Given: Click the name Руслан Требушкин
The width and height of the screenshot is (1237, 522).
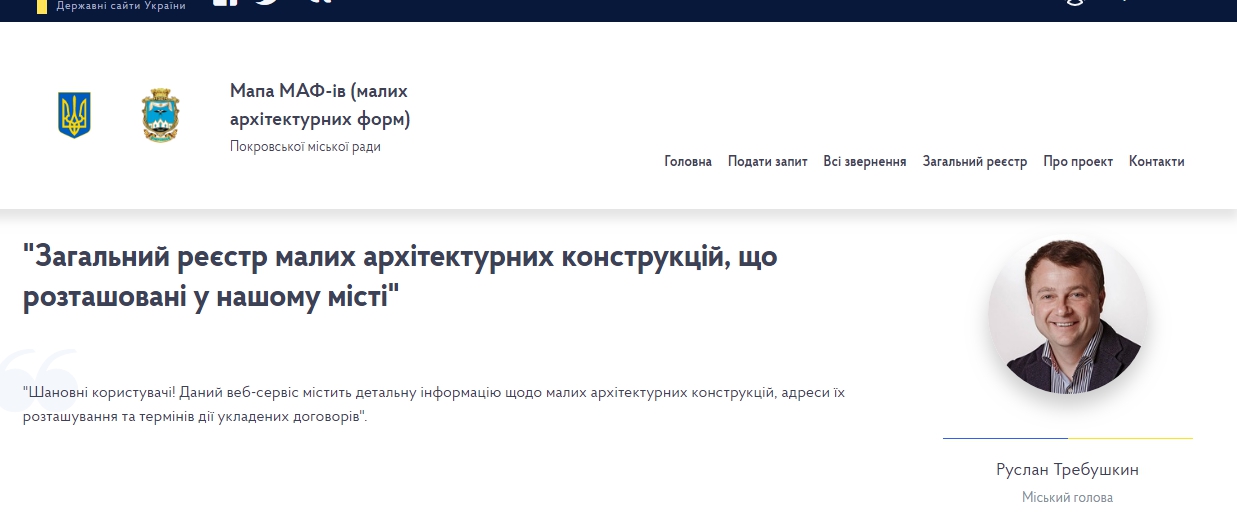Looking at the screenshot, I should click(x=1067, y=470).
